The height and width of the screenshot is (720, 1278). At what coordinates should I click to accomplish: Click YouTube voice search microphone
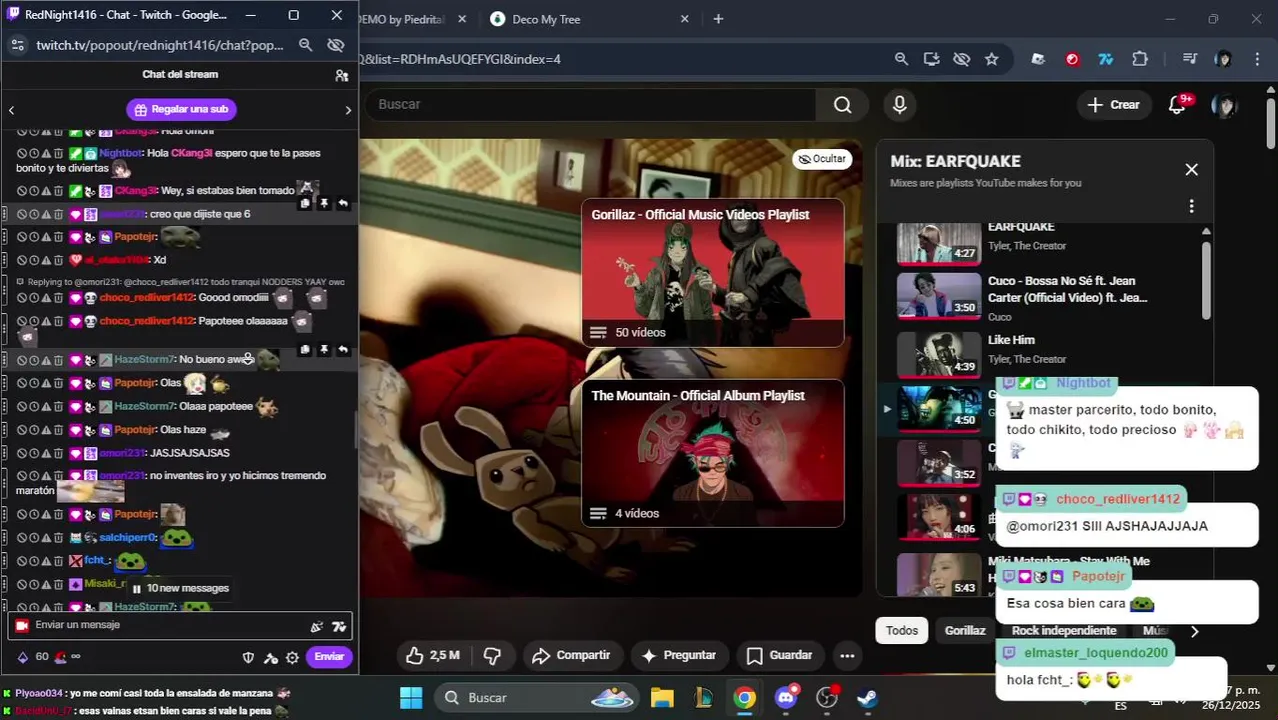(x=899, y=105)
